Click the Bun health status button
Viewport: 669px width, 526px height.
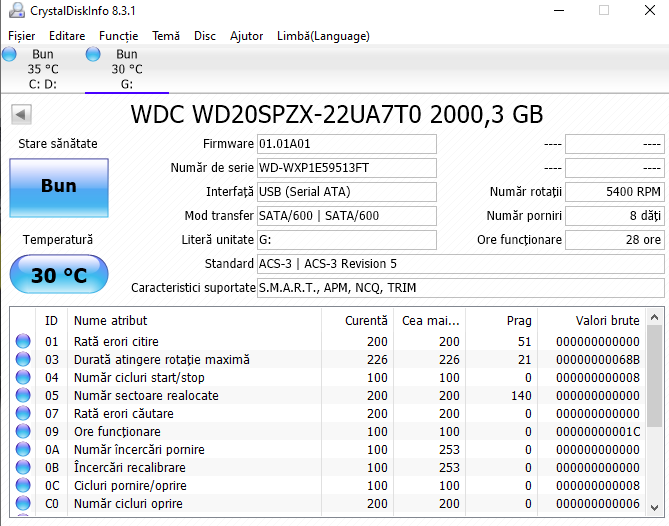[x=59, y=186]
